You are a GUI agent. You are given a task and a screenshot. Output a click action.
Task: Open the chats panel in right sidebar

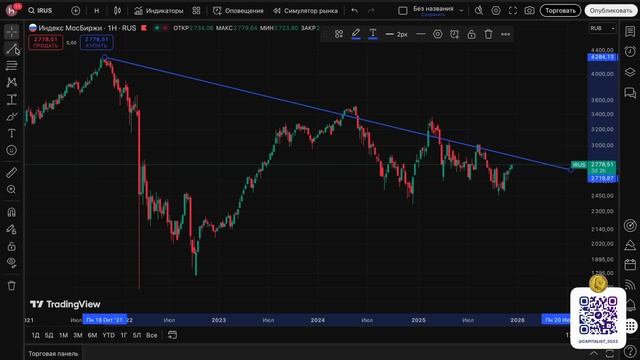[x=630, y=93]
